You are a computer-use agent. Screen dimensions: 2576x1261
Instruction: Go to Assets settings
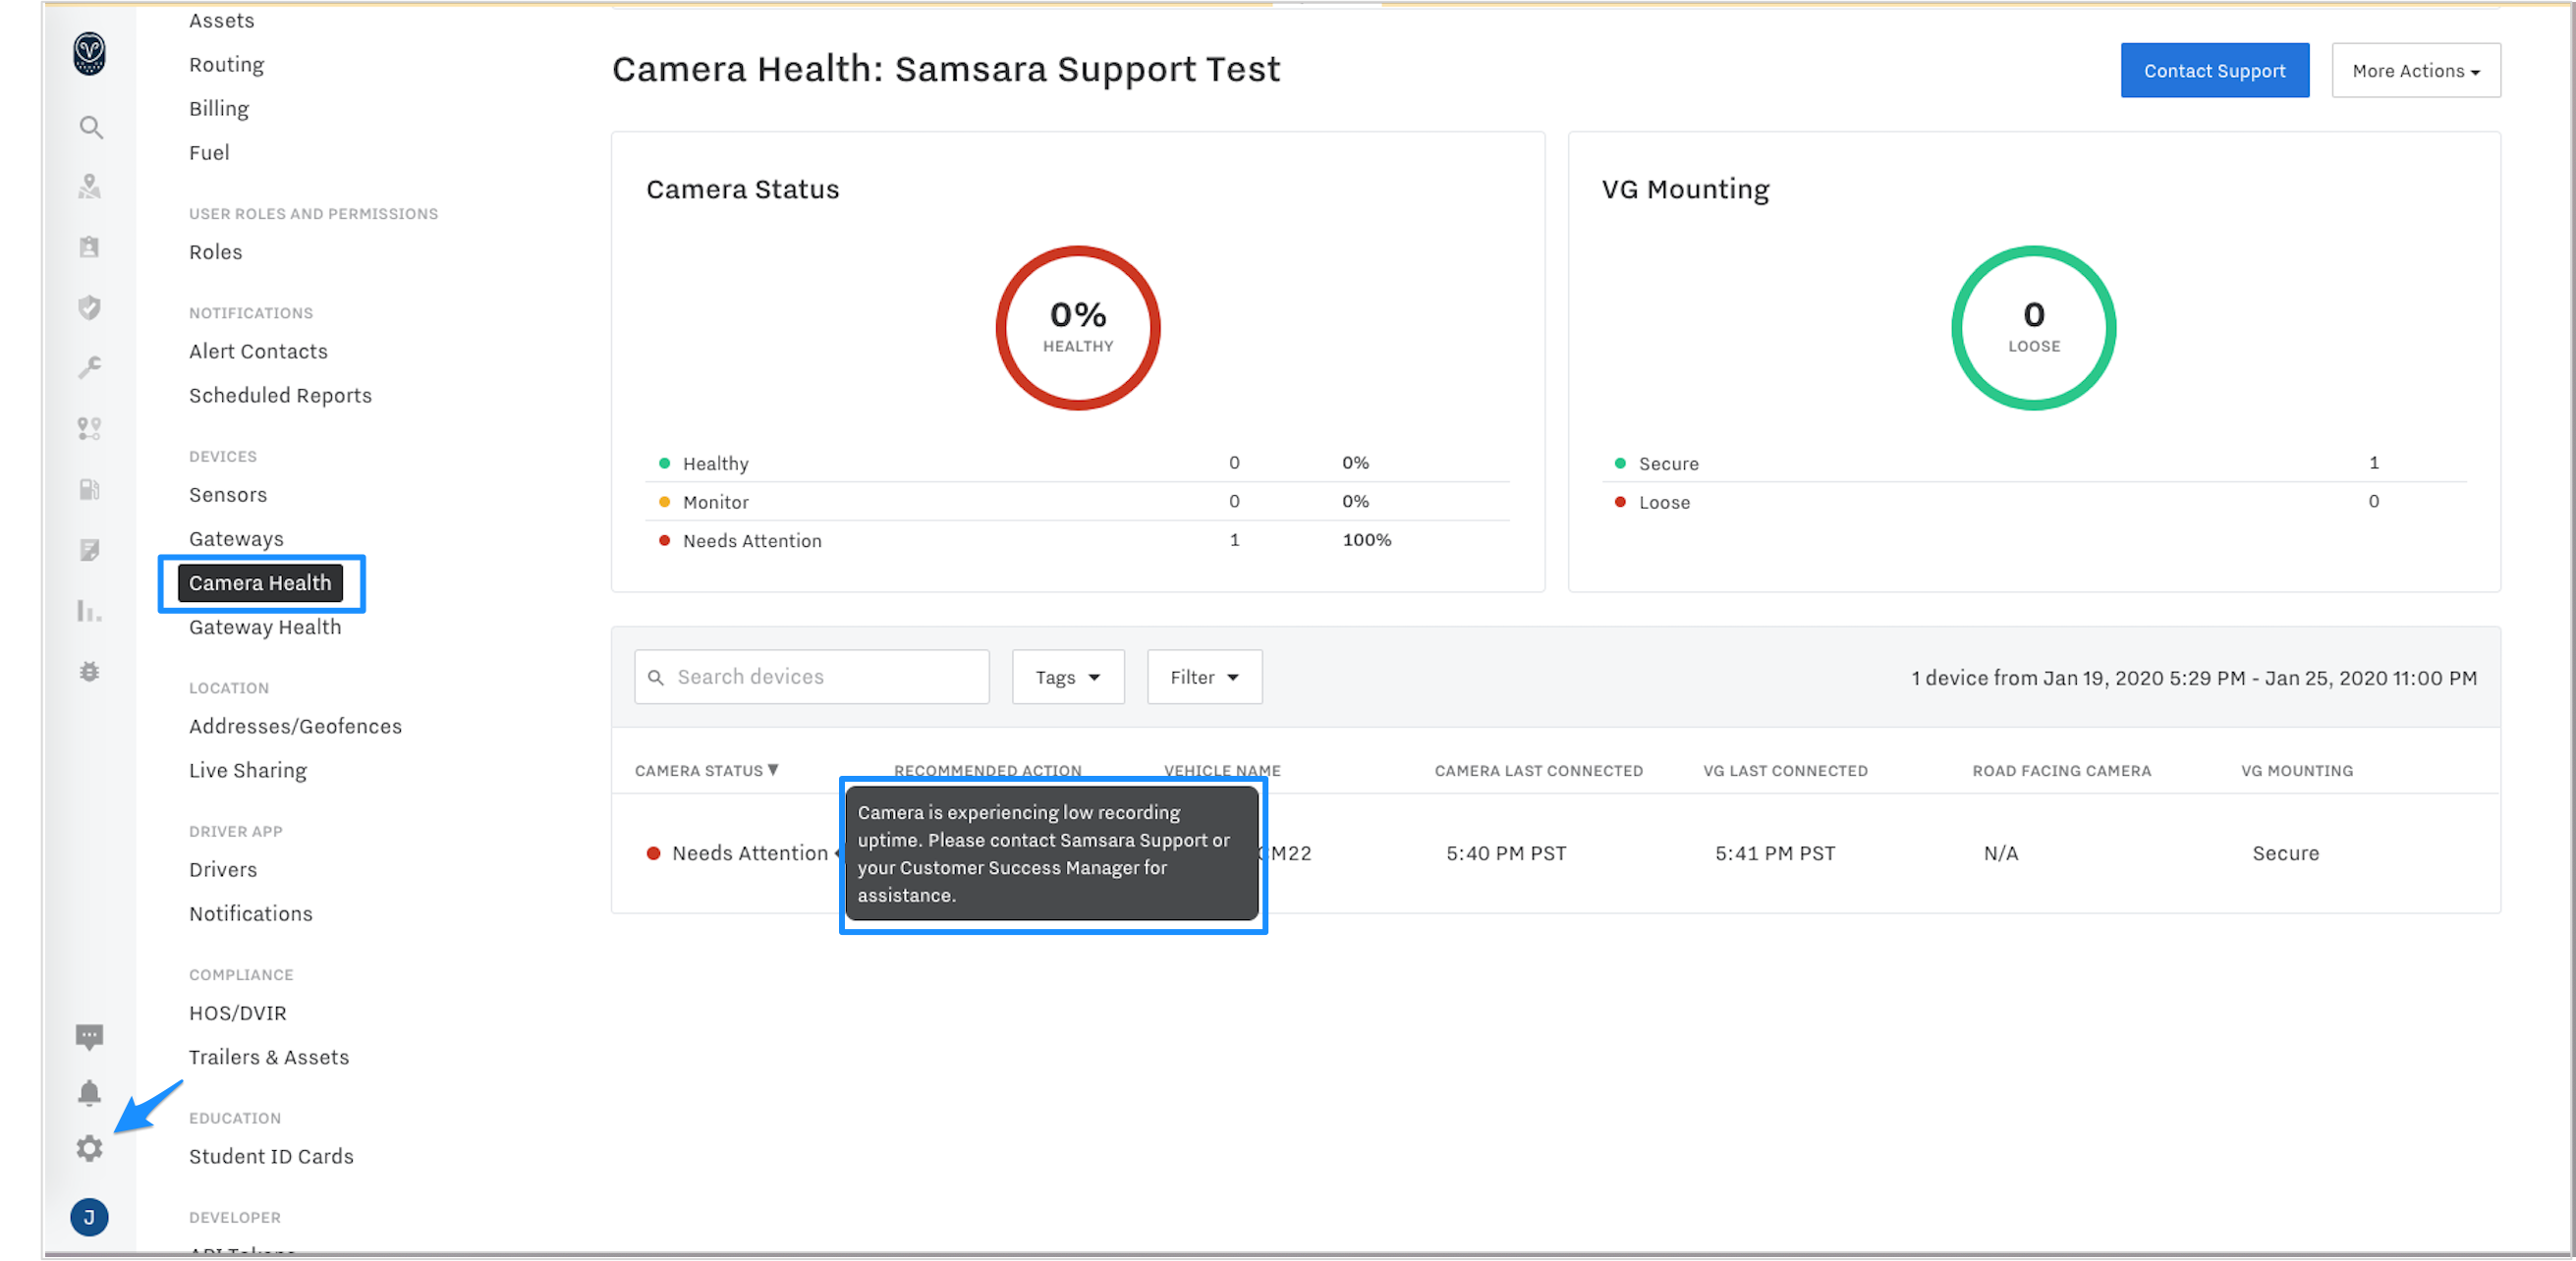[x=222, y=21]
